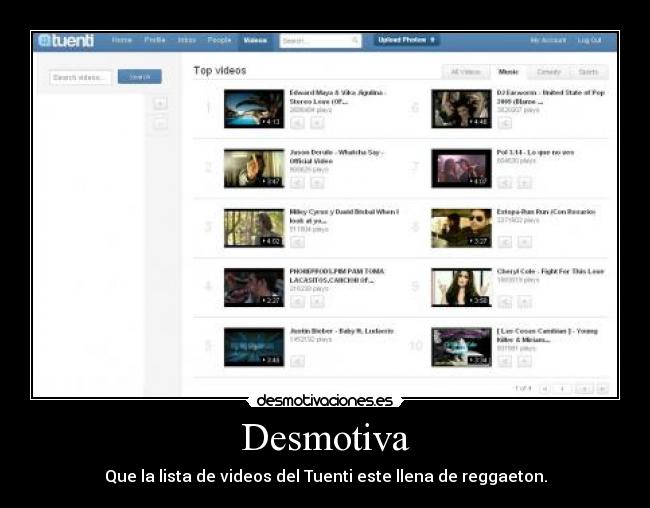
Task: Open the Edward Maya Stereo Love thumbnail
Action: click(x=254, y=109)
